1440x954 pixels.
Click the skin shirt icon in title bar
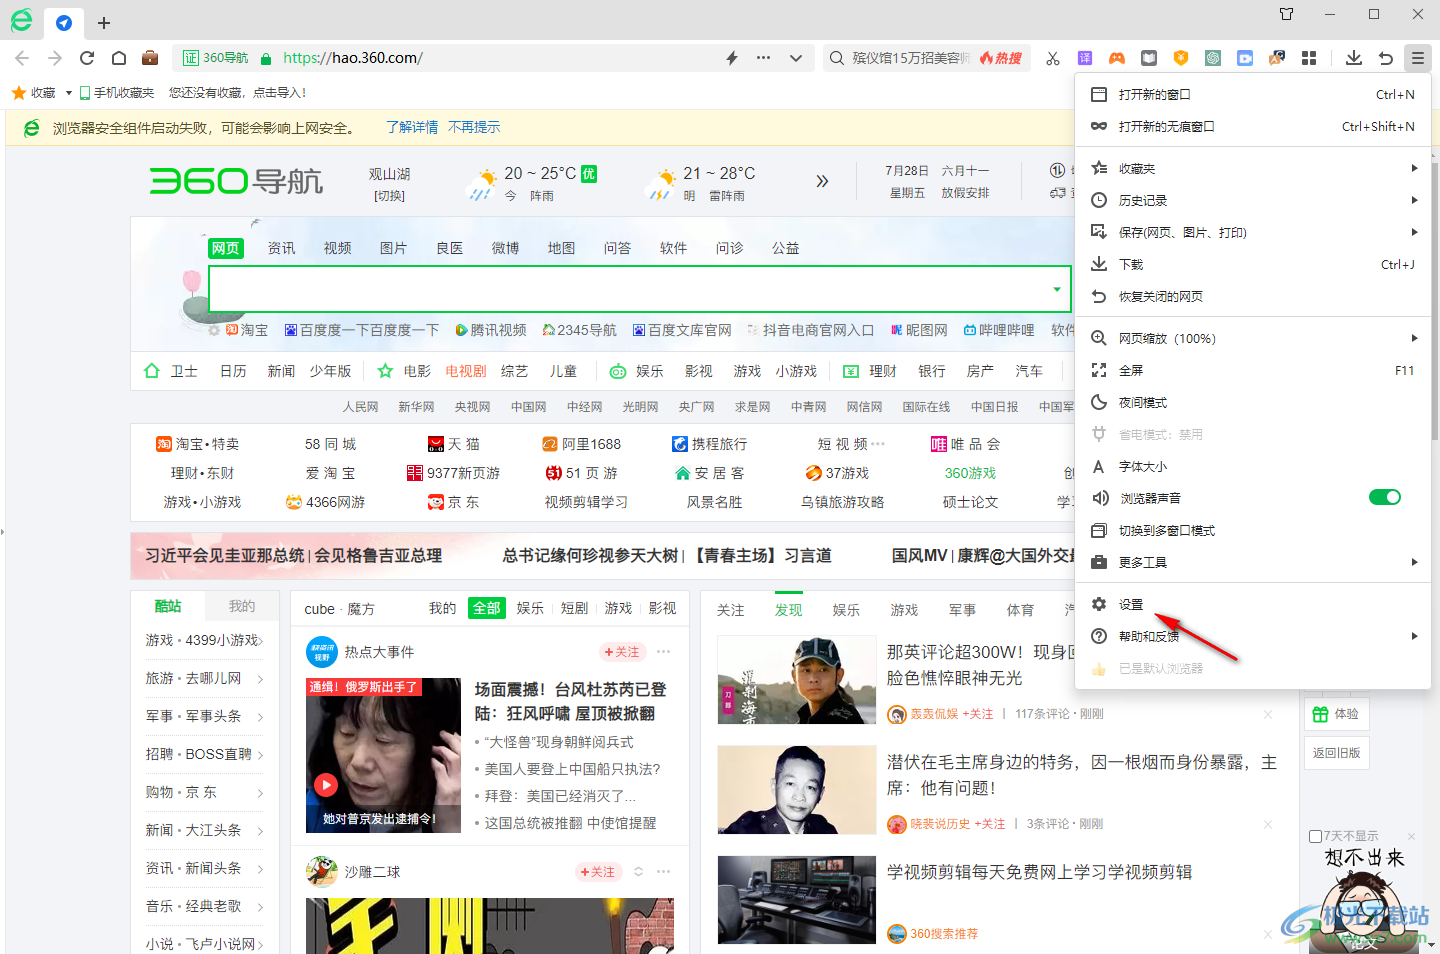pos(1287,14)
